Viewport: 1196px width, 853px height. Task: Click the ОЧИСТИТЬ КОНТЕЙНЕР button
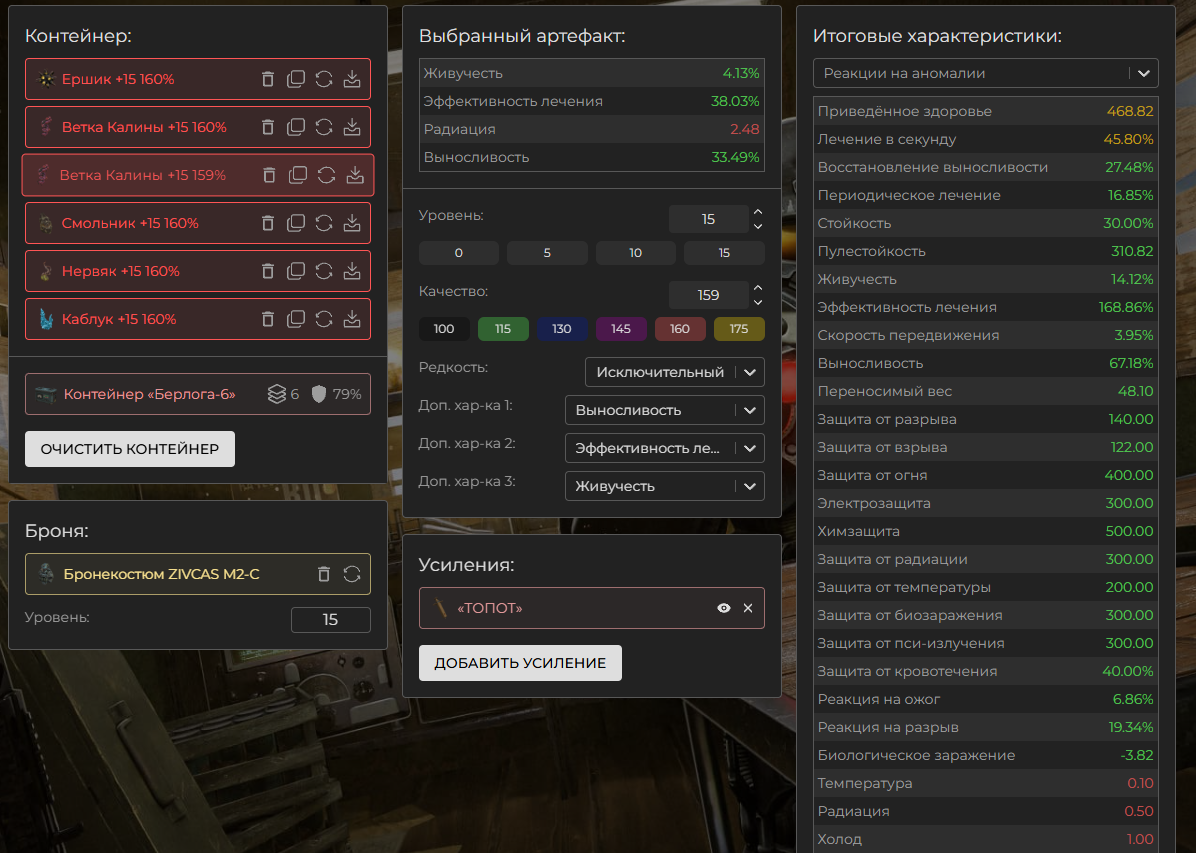(130, 449)
